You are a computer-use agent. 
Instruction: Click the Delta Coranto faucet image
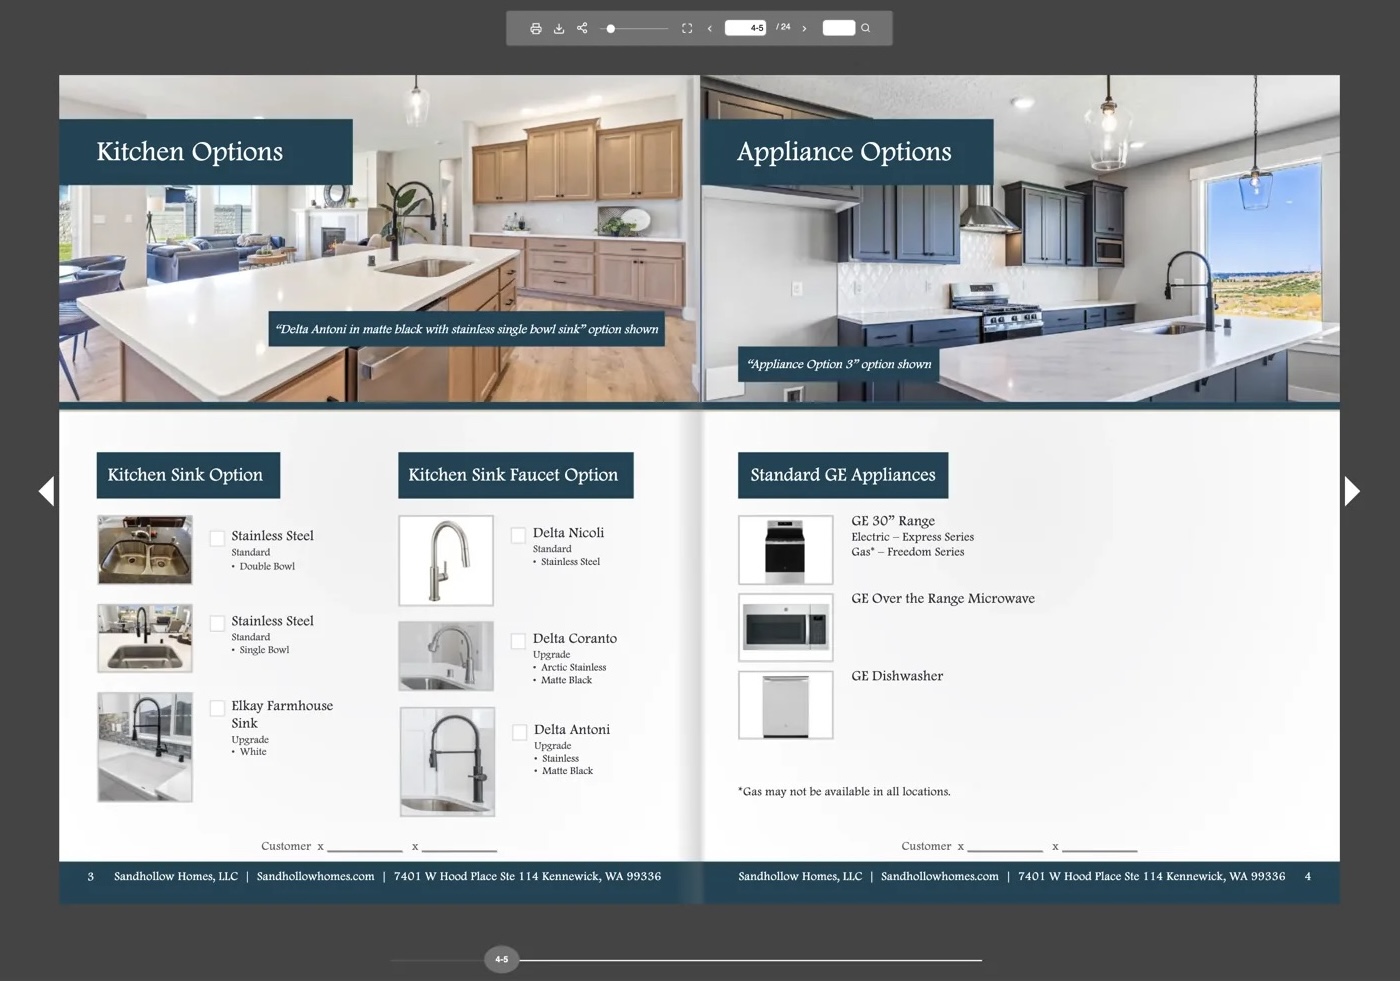pyautogui.click(x=446, y=656)
